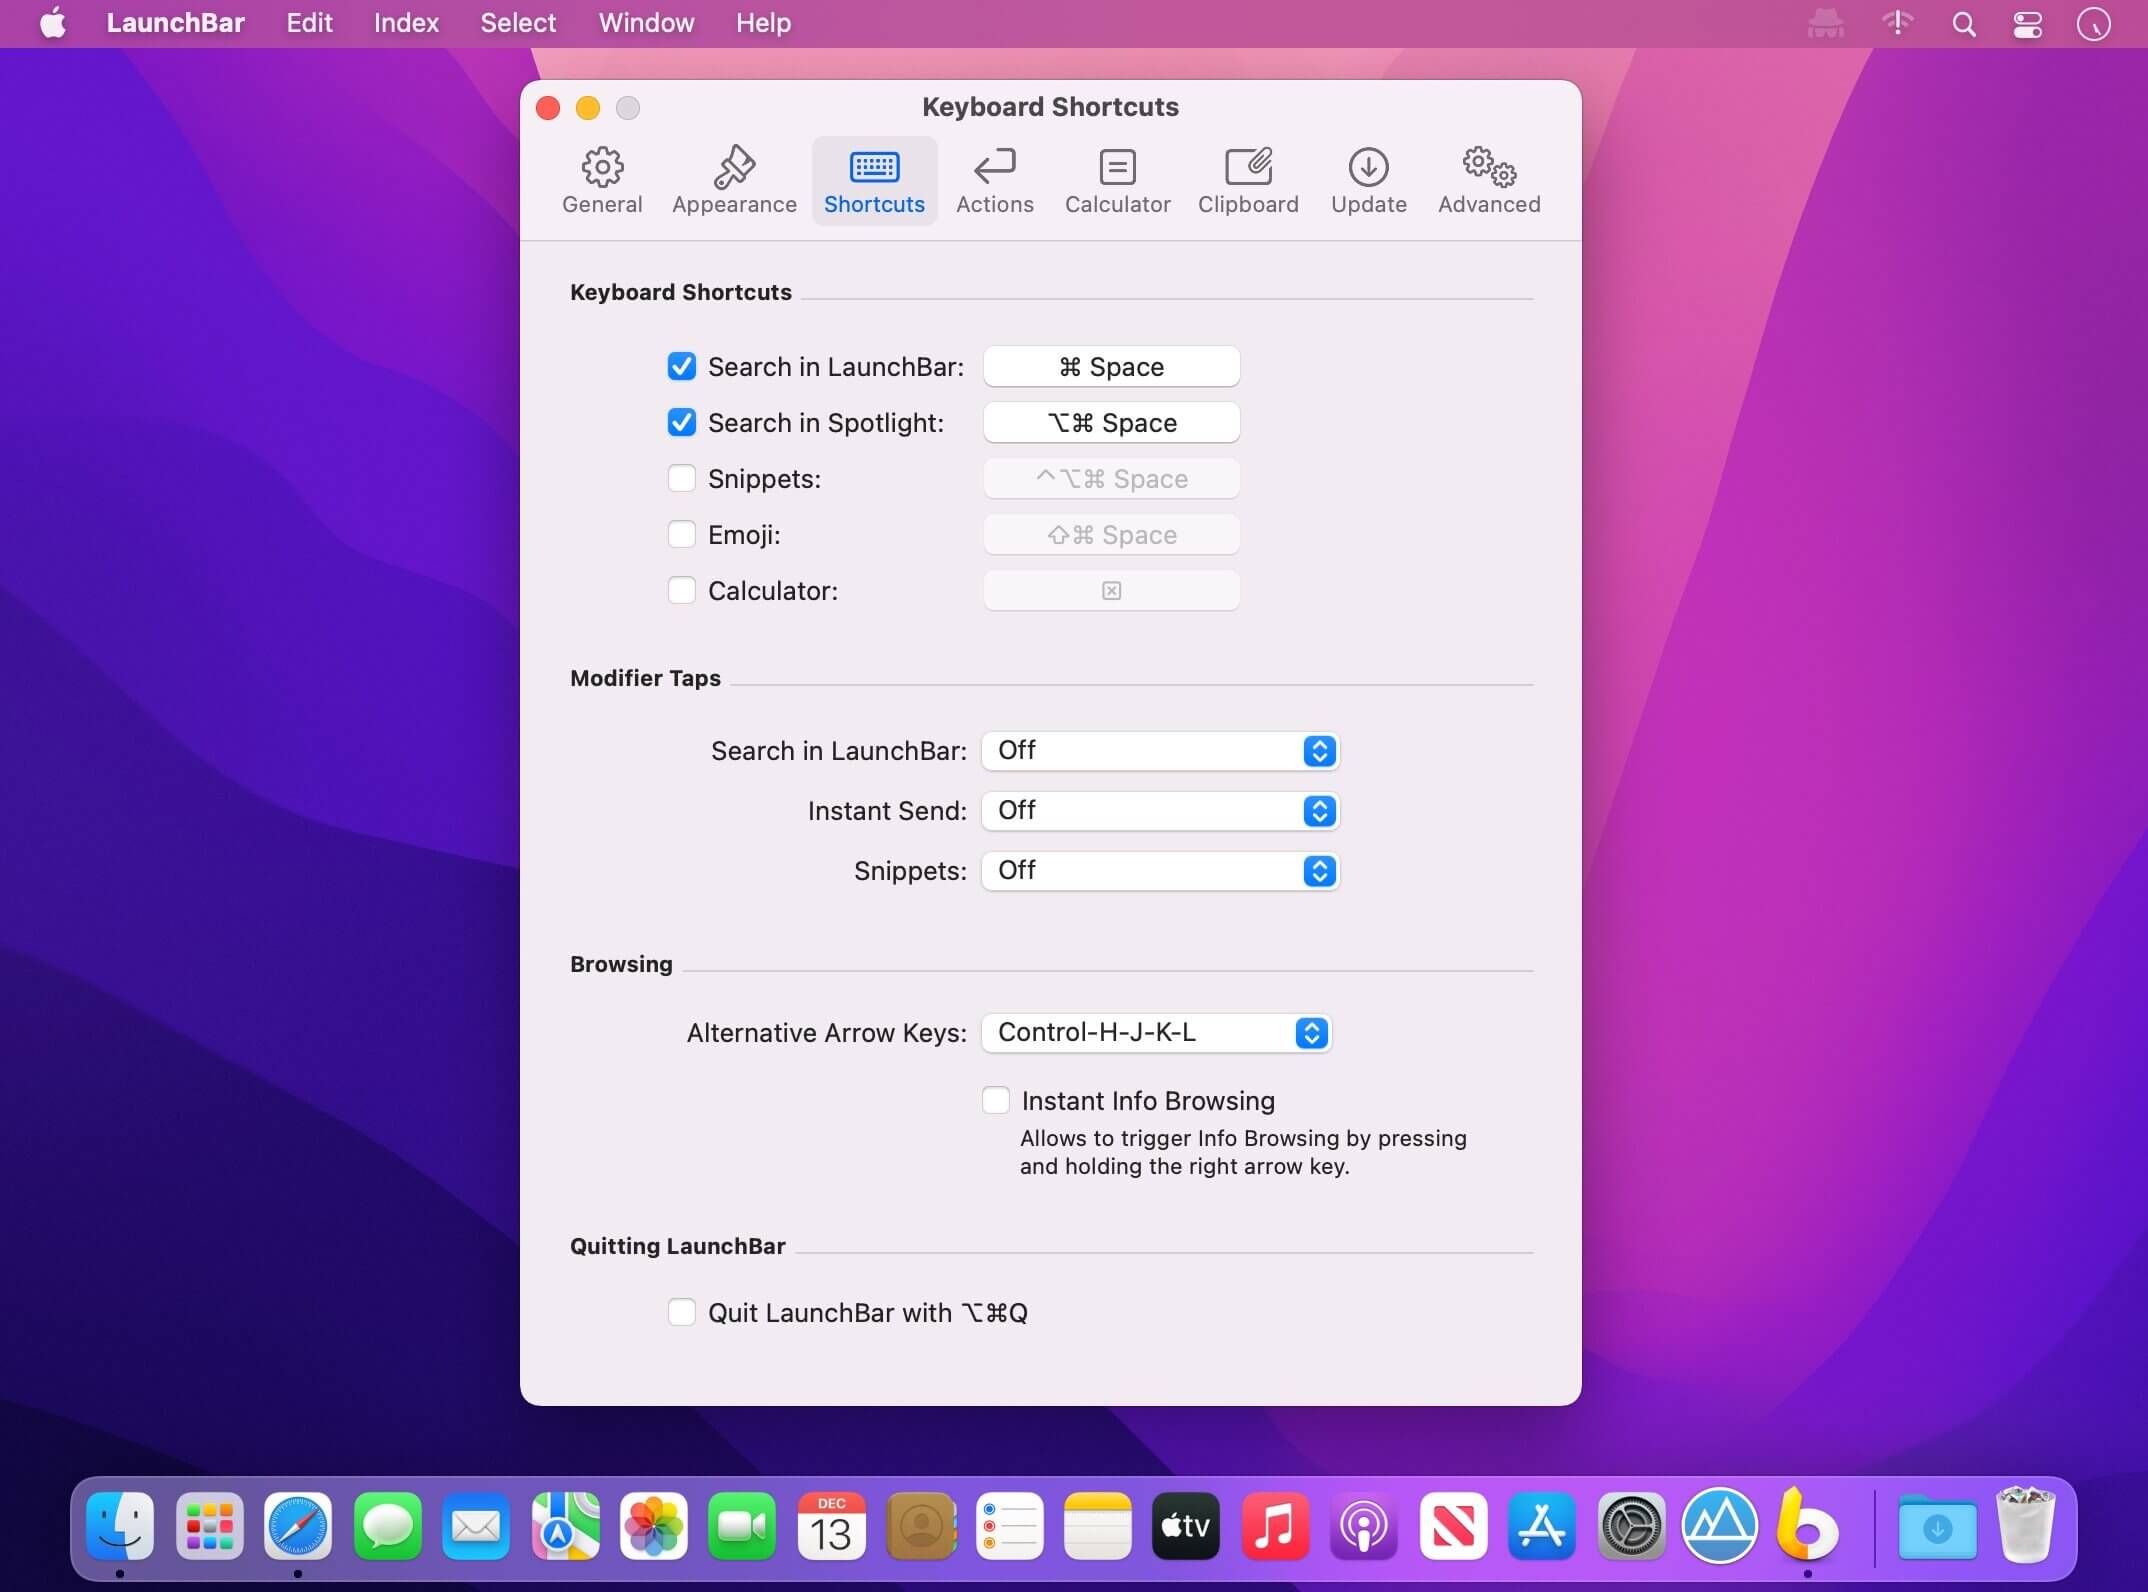The width and height of the screenshot is (2148, 1592).
Task: Open Messages from the Dock
Action: coord(387,1526)
